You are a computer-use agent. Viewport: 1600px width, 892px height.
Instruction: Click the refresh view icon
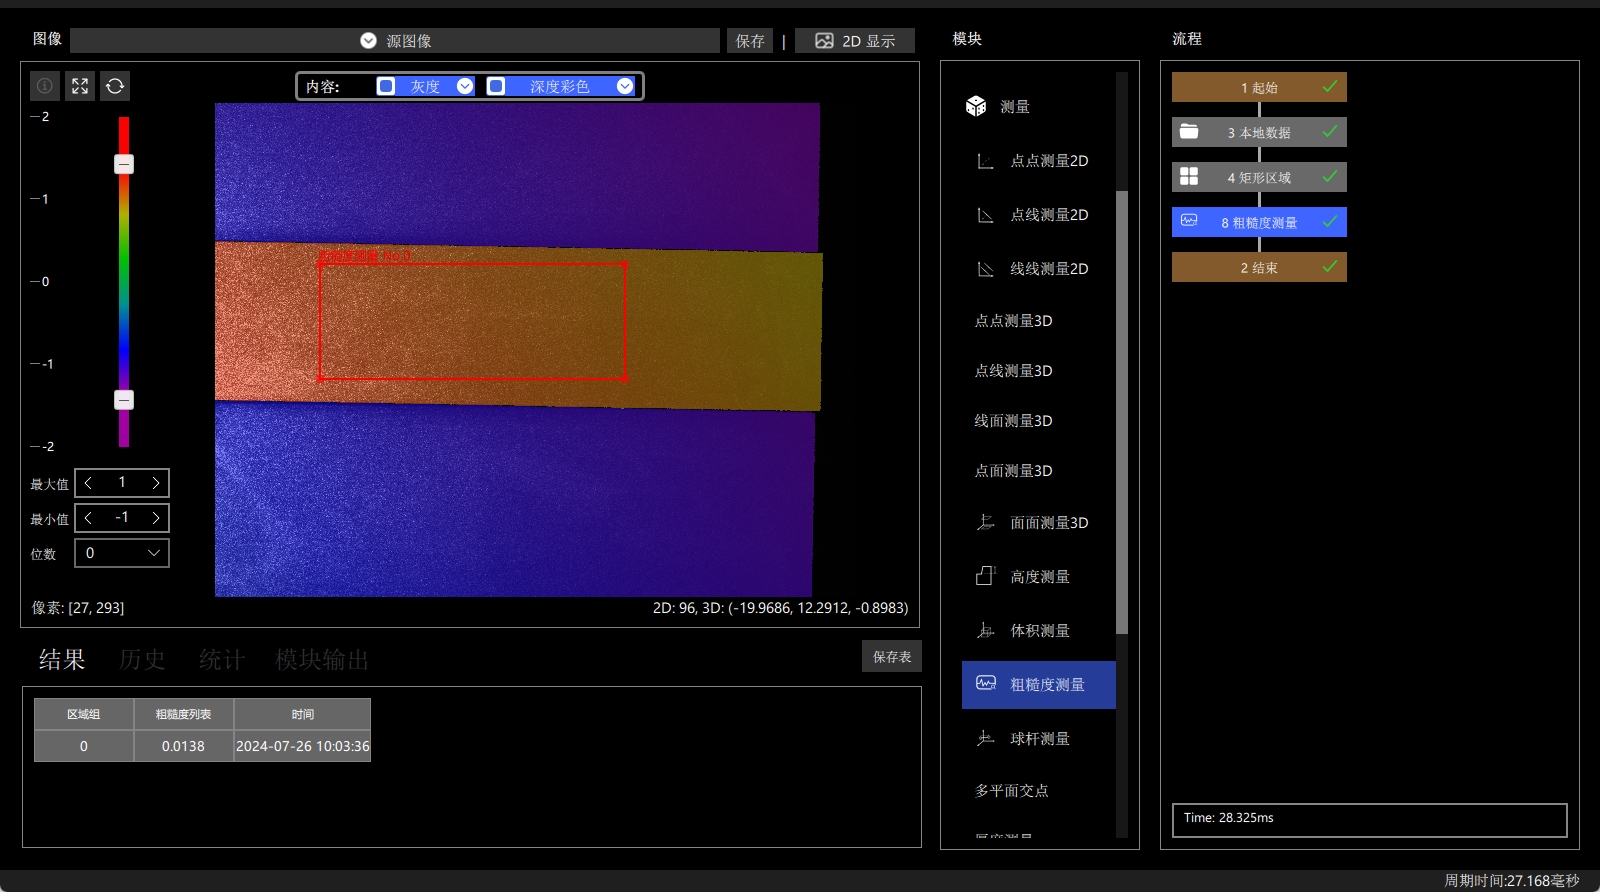click(x=115, y=86)
